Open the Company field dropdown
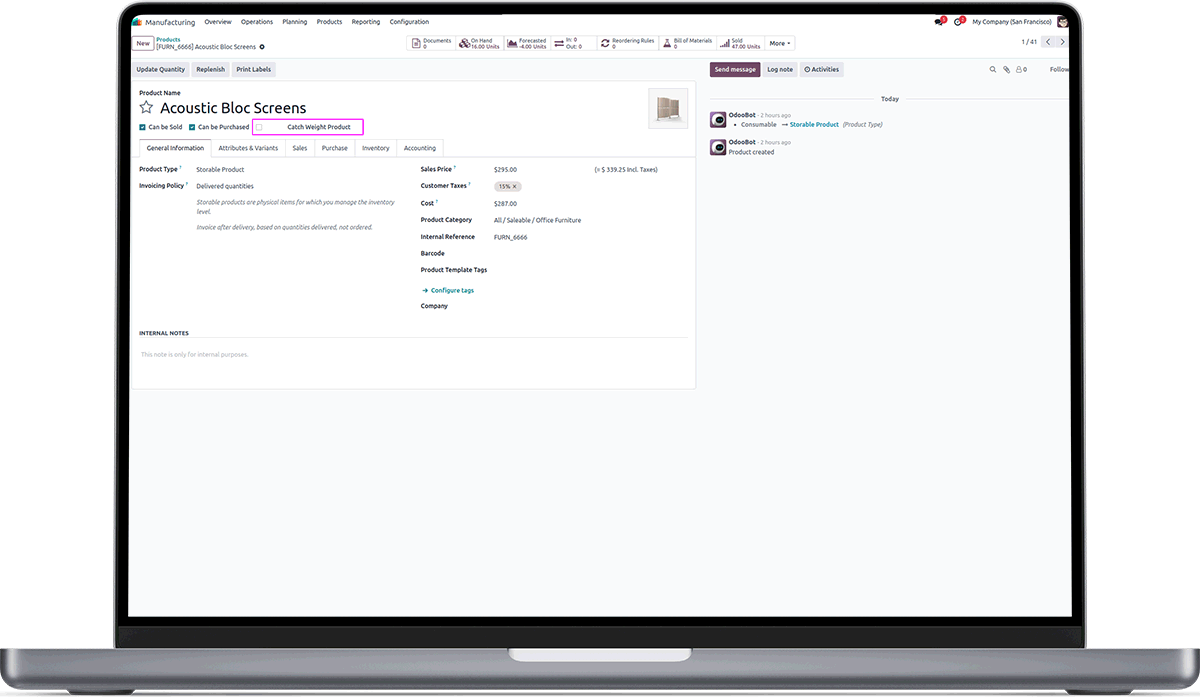 click(590, 306)
